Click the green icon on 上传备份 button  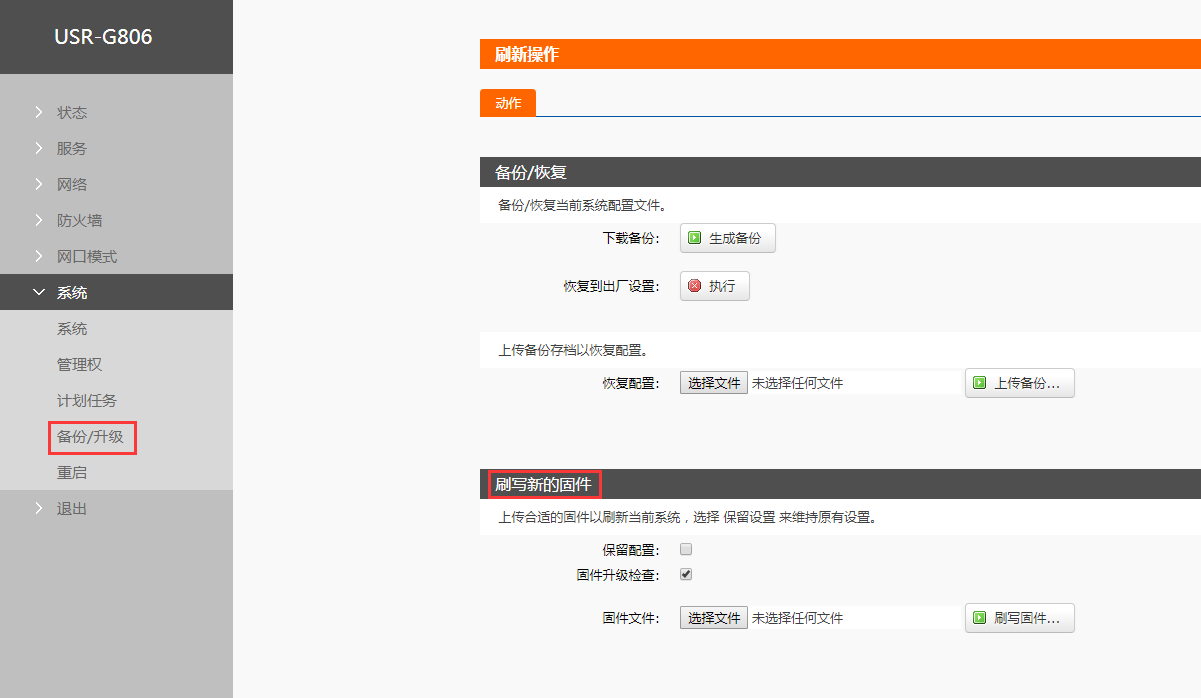pyautogui.click(x=980, y=383)
